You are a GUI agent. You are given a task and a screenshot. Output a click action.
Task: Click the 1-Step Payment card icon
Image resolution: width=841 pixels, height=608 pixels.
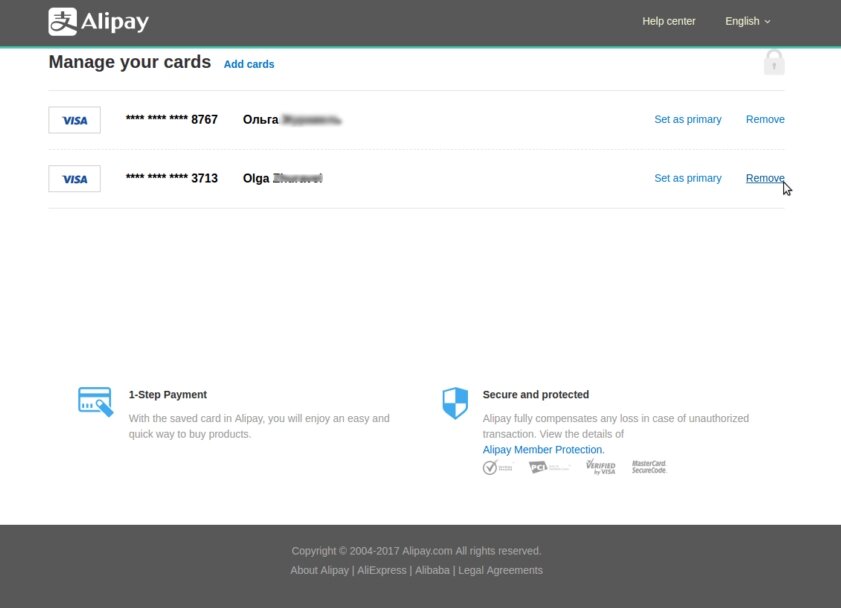click(95, 402)
